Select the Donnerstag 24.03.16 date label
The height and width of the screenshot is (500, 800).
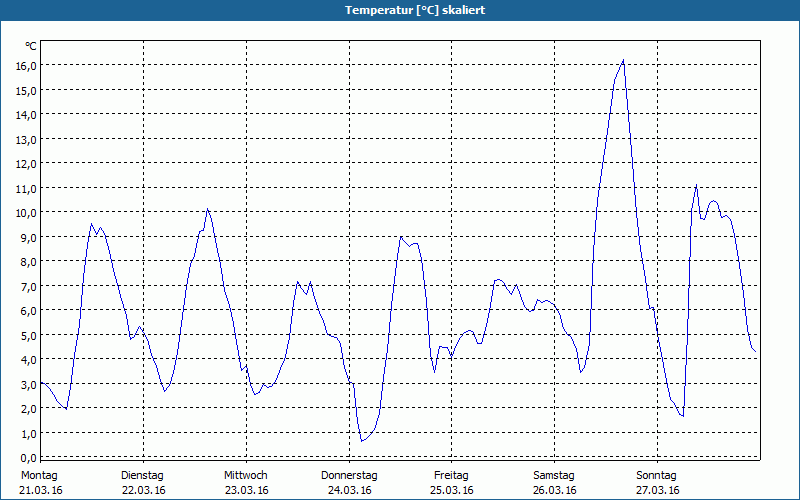(349, 483)
